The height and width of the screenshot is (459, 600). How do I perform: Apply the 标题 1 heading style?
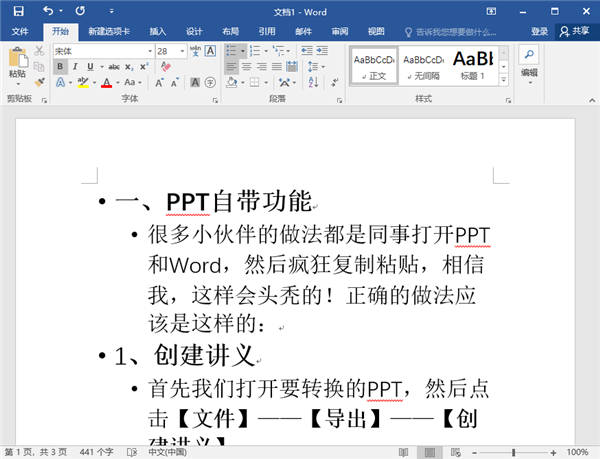coord(473,66)
